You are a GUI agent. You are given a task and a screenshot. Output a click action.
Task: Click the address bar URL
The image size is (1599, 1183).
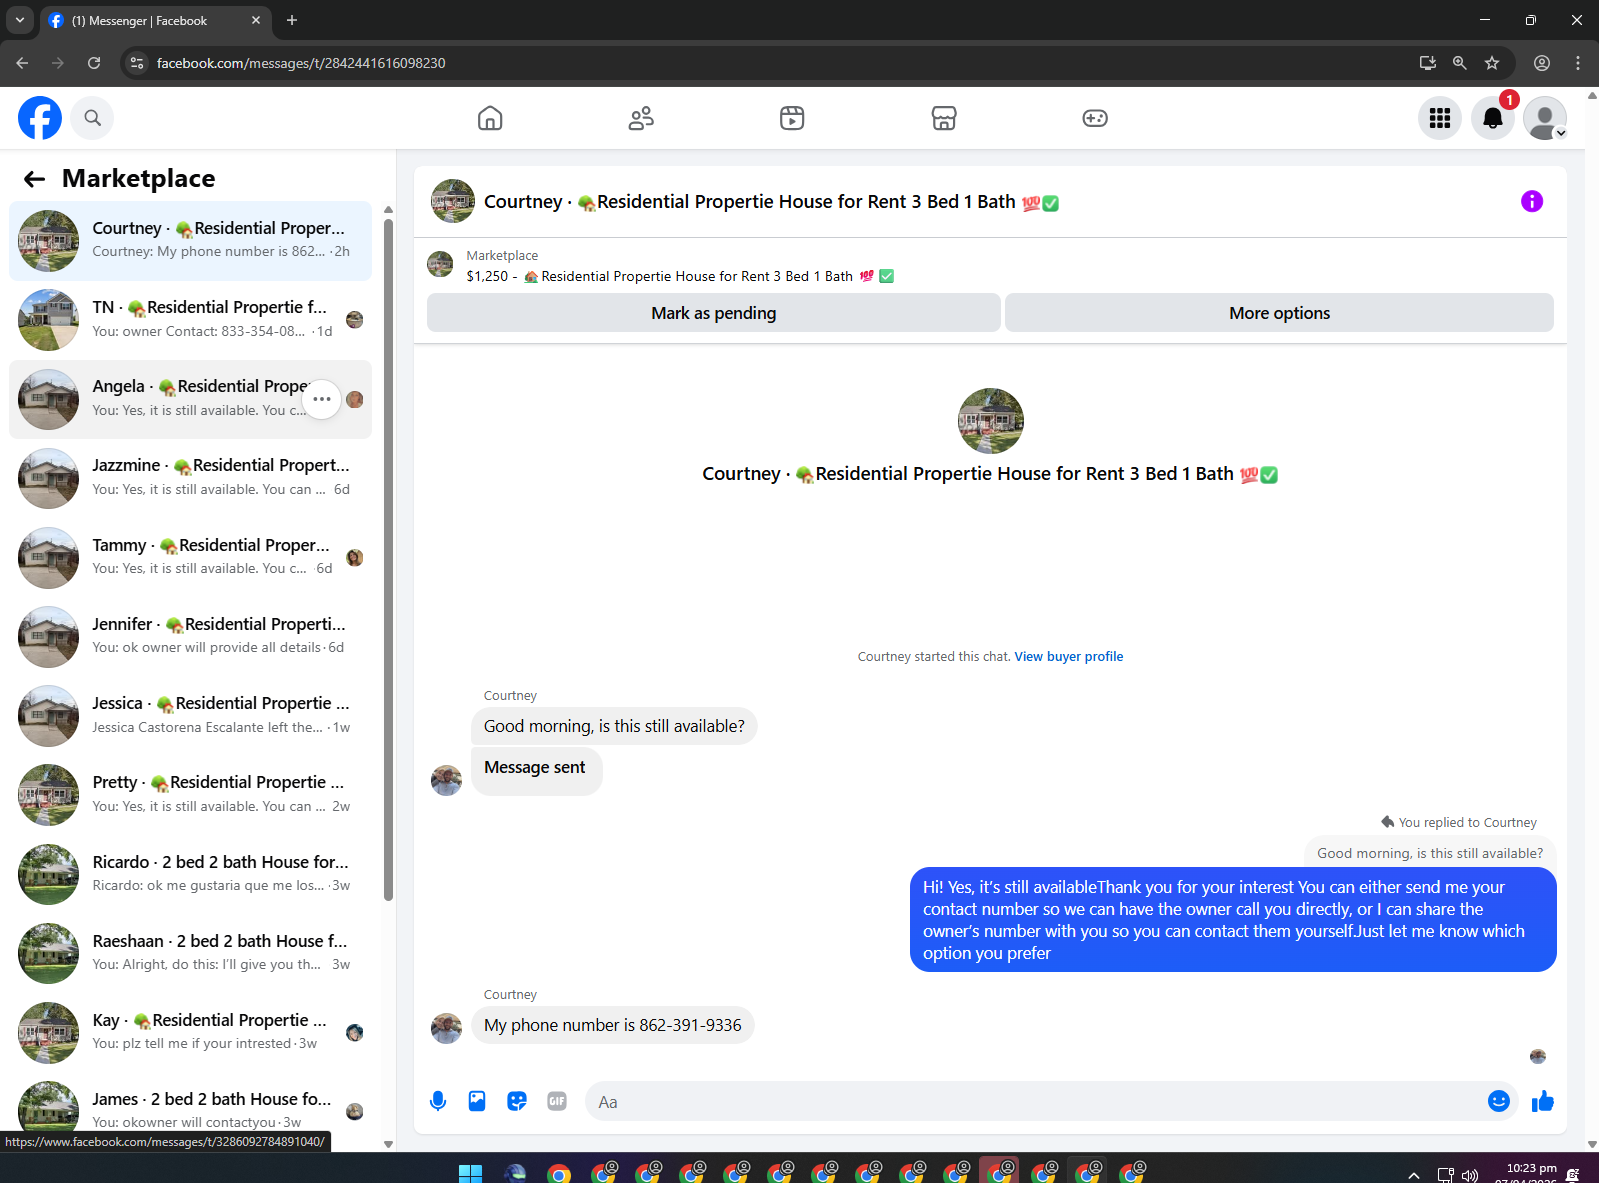(301, 63)
